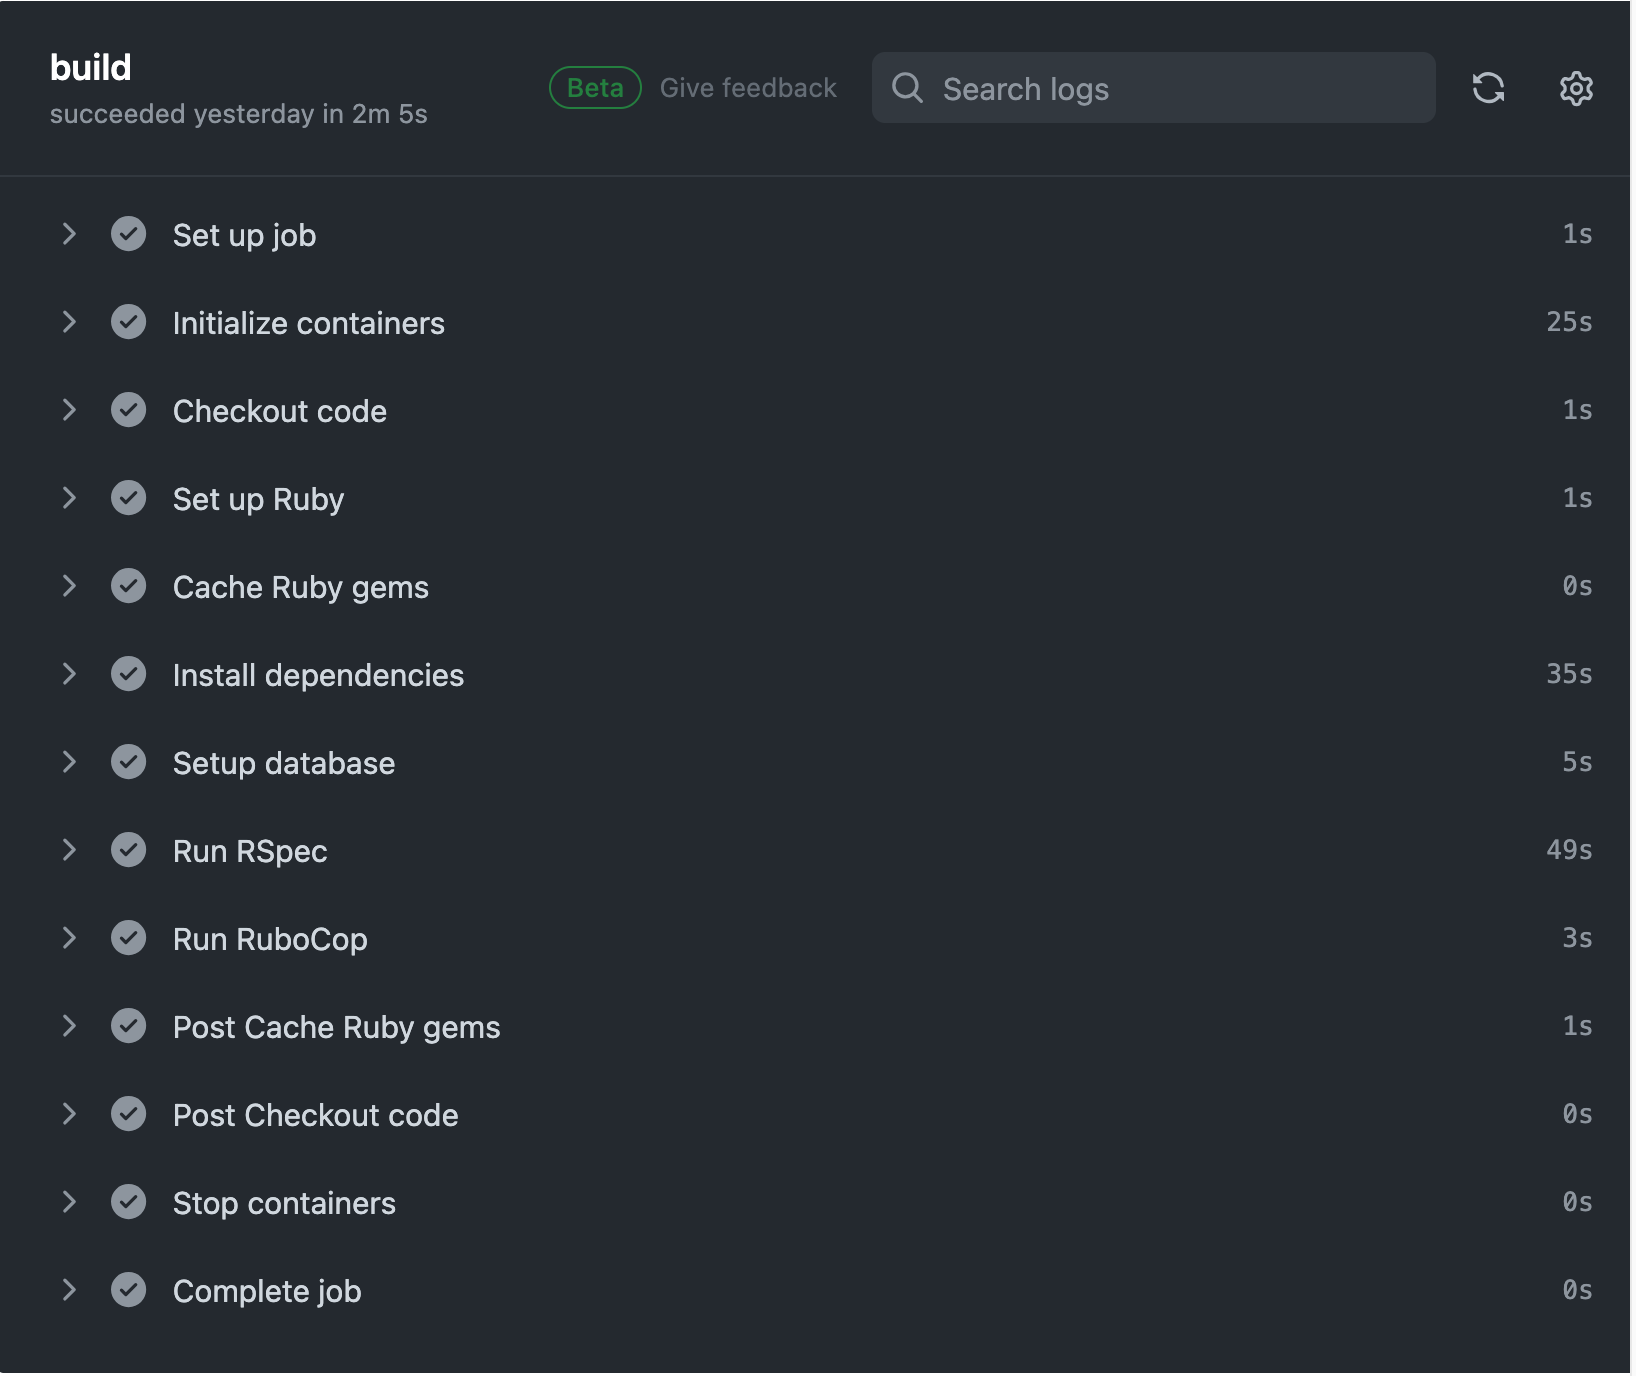Select the Set up Ruby step label
Viewport: 1636px width, 1376px height.
[258, 498]
